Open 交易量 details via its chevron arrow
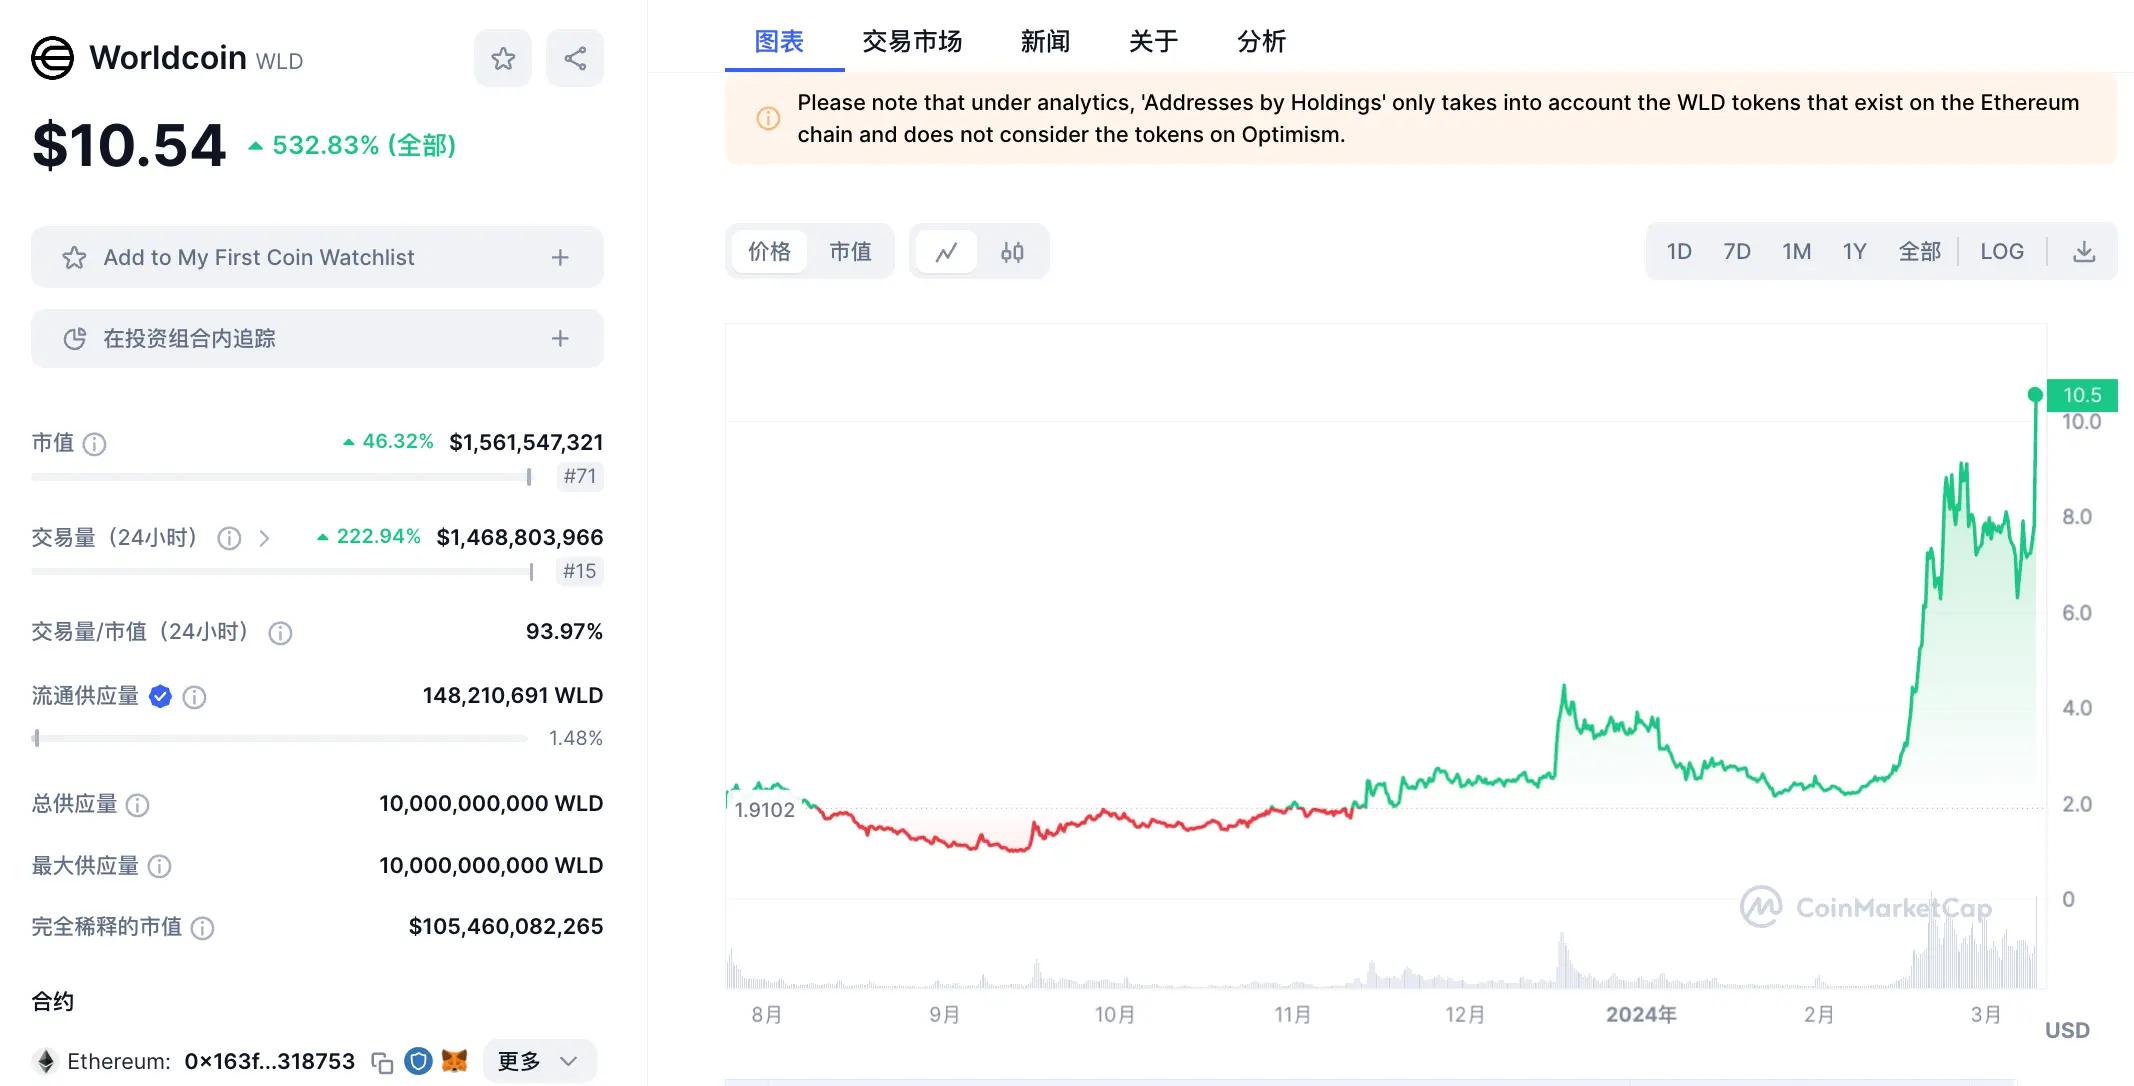 pyautogui.click(x=265, y=537)
